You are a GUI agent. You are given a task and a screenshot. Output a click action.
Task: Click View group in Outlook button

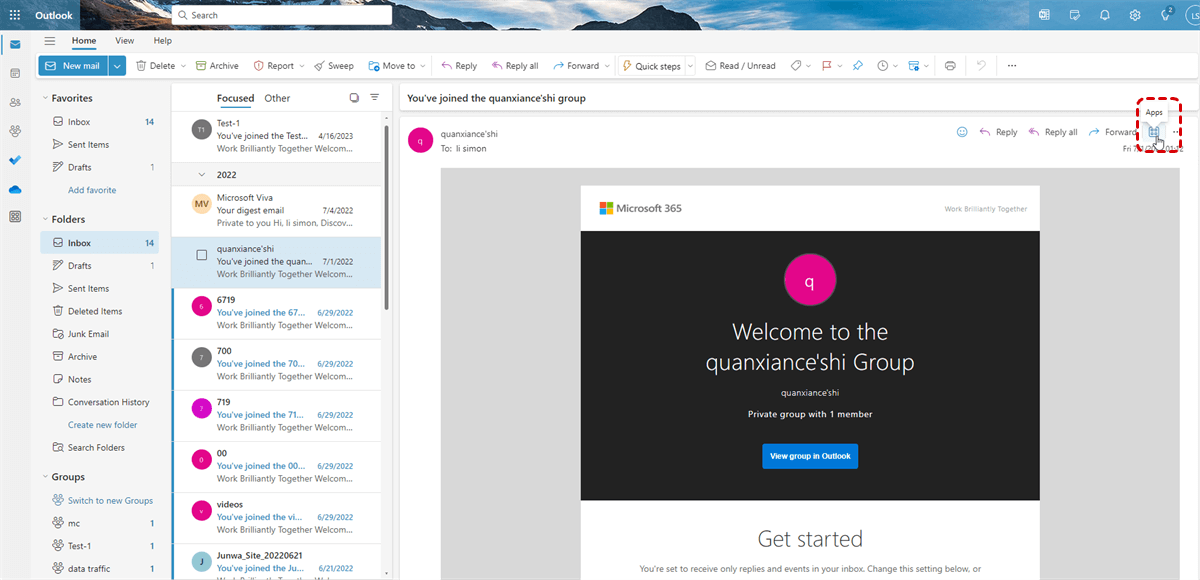(810, 456)
